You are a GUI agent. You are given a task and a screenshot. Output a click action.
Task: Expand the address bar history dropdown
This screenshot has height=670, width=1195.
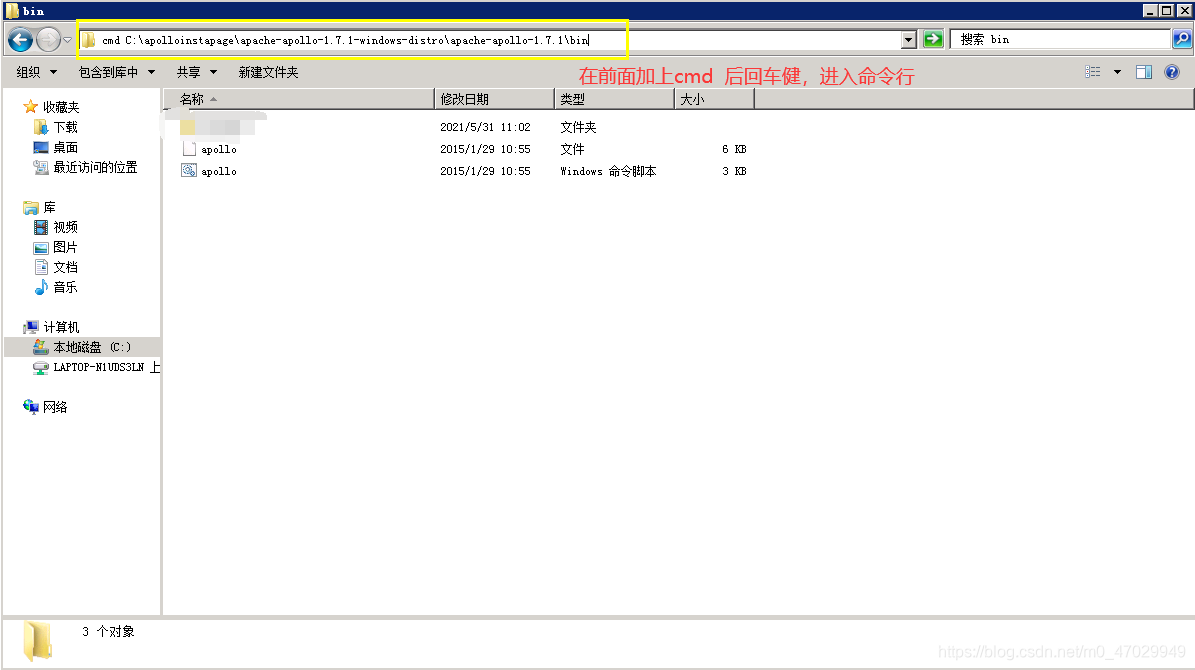click(908, 40)
